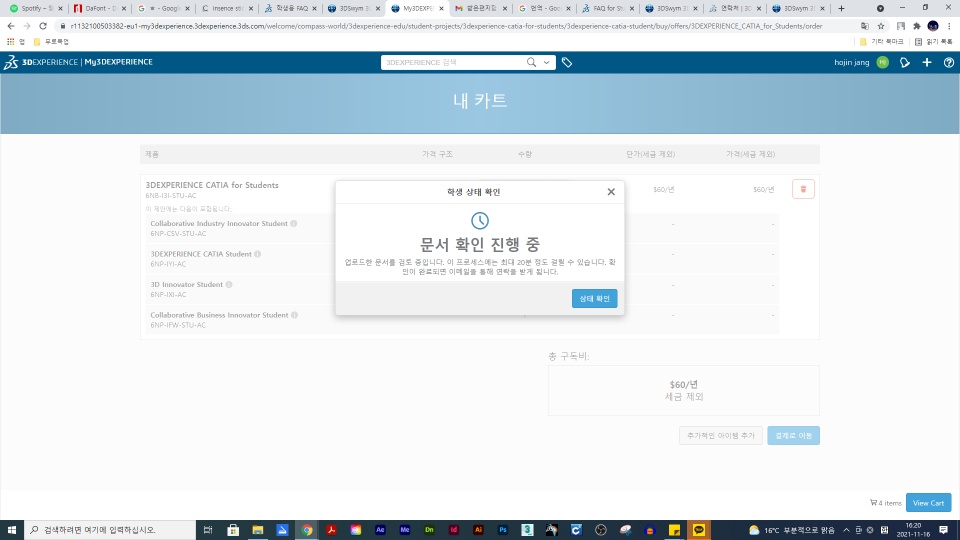Click the search magnifier icon in top bar

tap(531, 62)
